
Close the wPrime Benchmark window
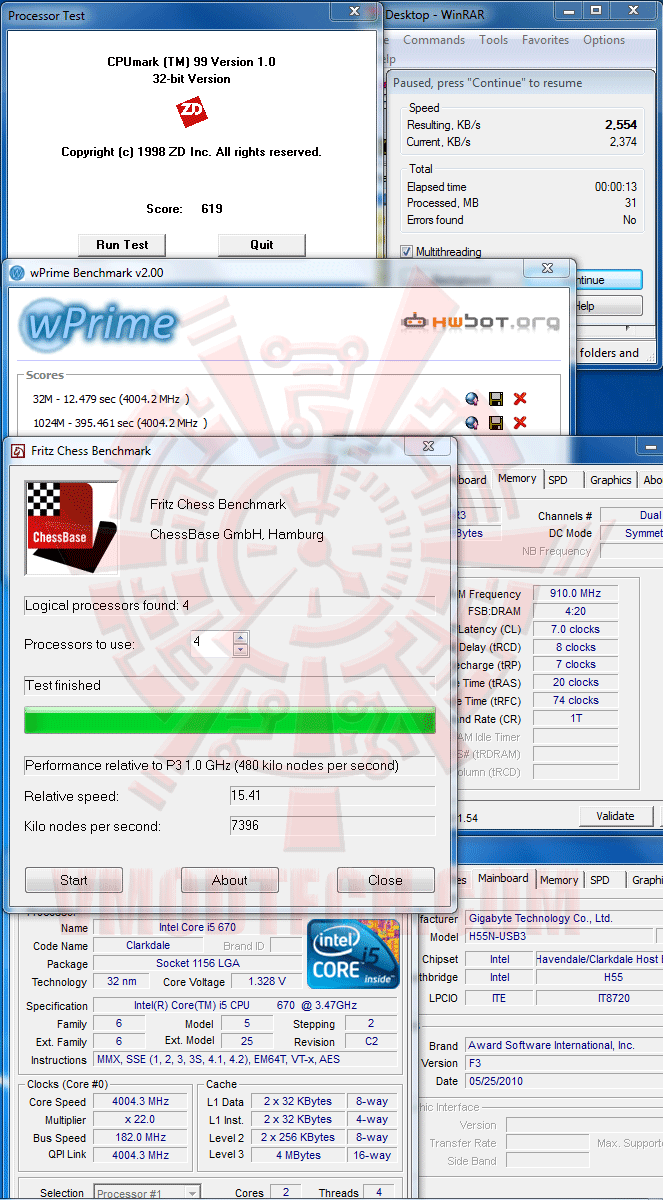(547, 268)
